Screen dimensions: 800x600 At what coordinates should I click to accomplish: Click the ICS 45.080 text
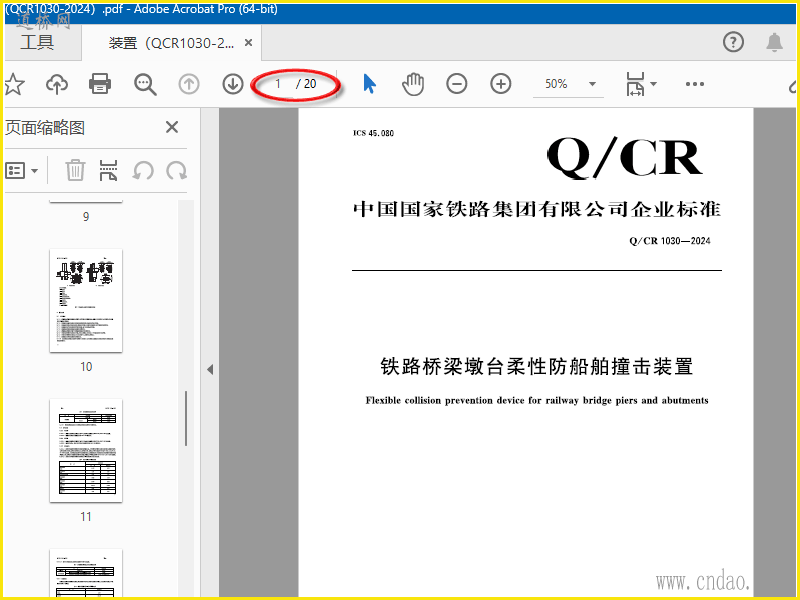coord(373,133)
